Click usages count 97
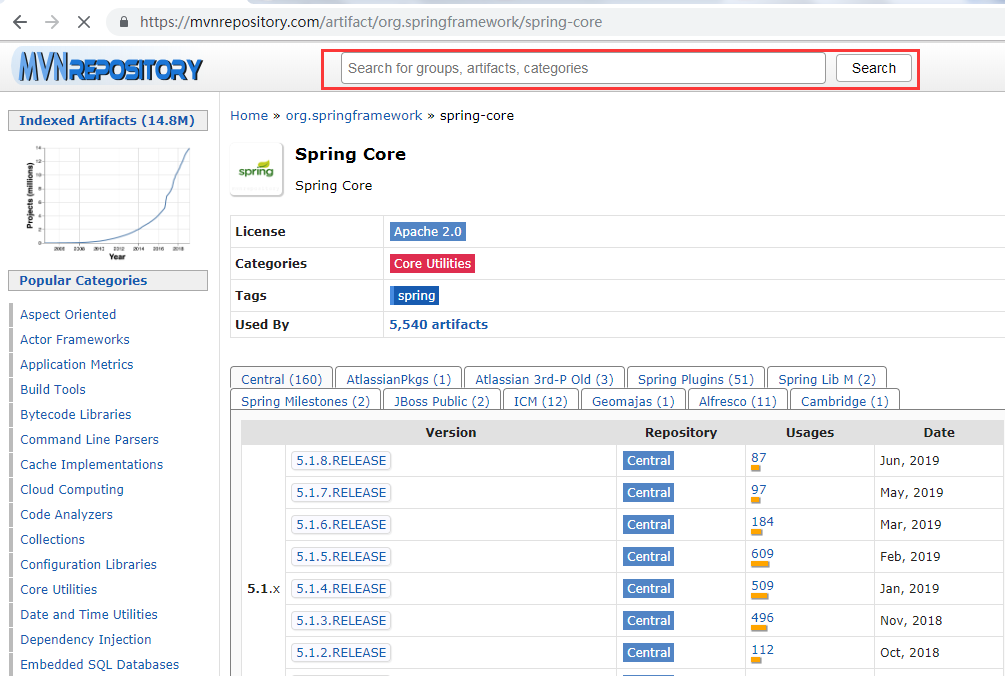This screenshot has height=676, width=1005. [x=758, y=490]
